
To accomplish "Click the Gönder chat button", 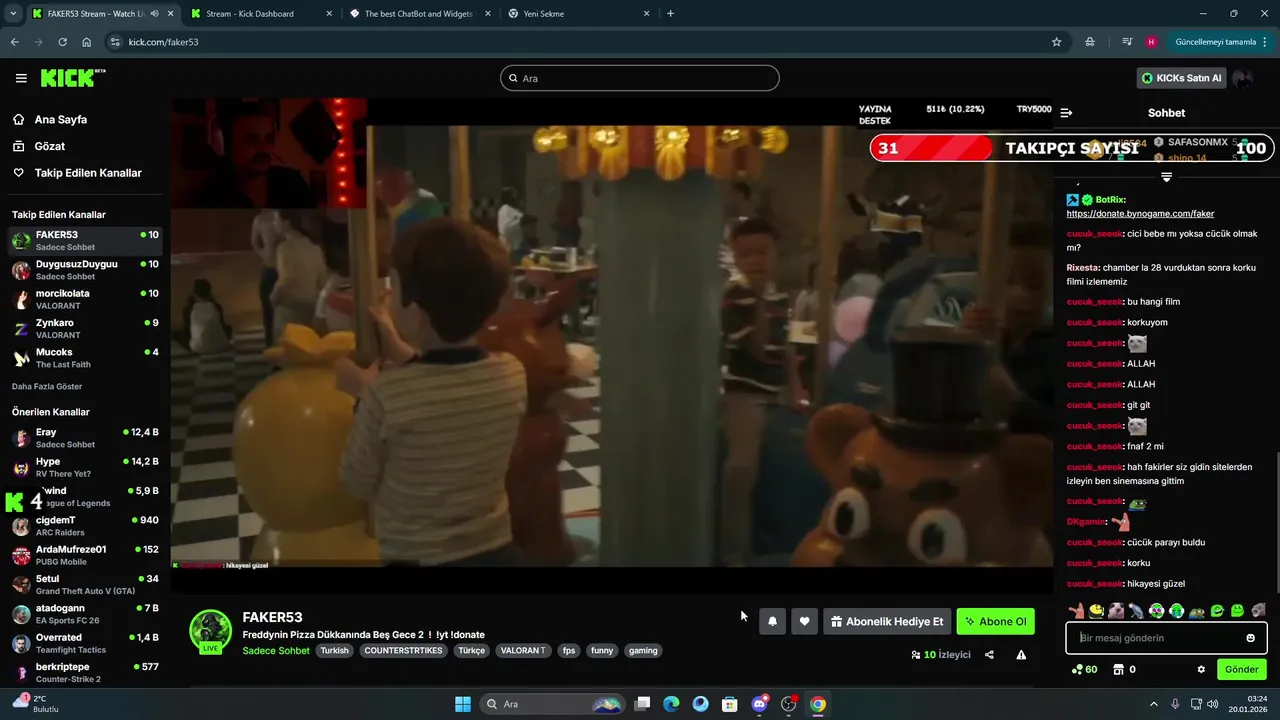I will click(1241, 669).
